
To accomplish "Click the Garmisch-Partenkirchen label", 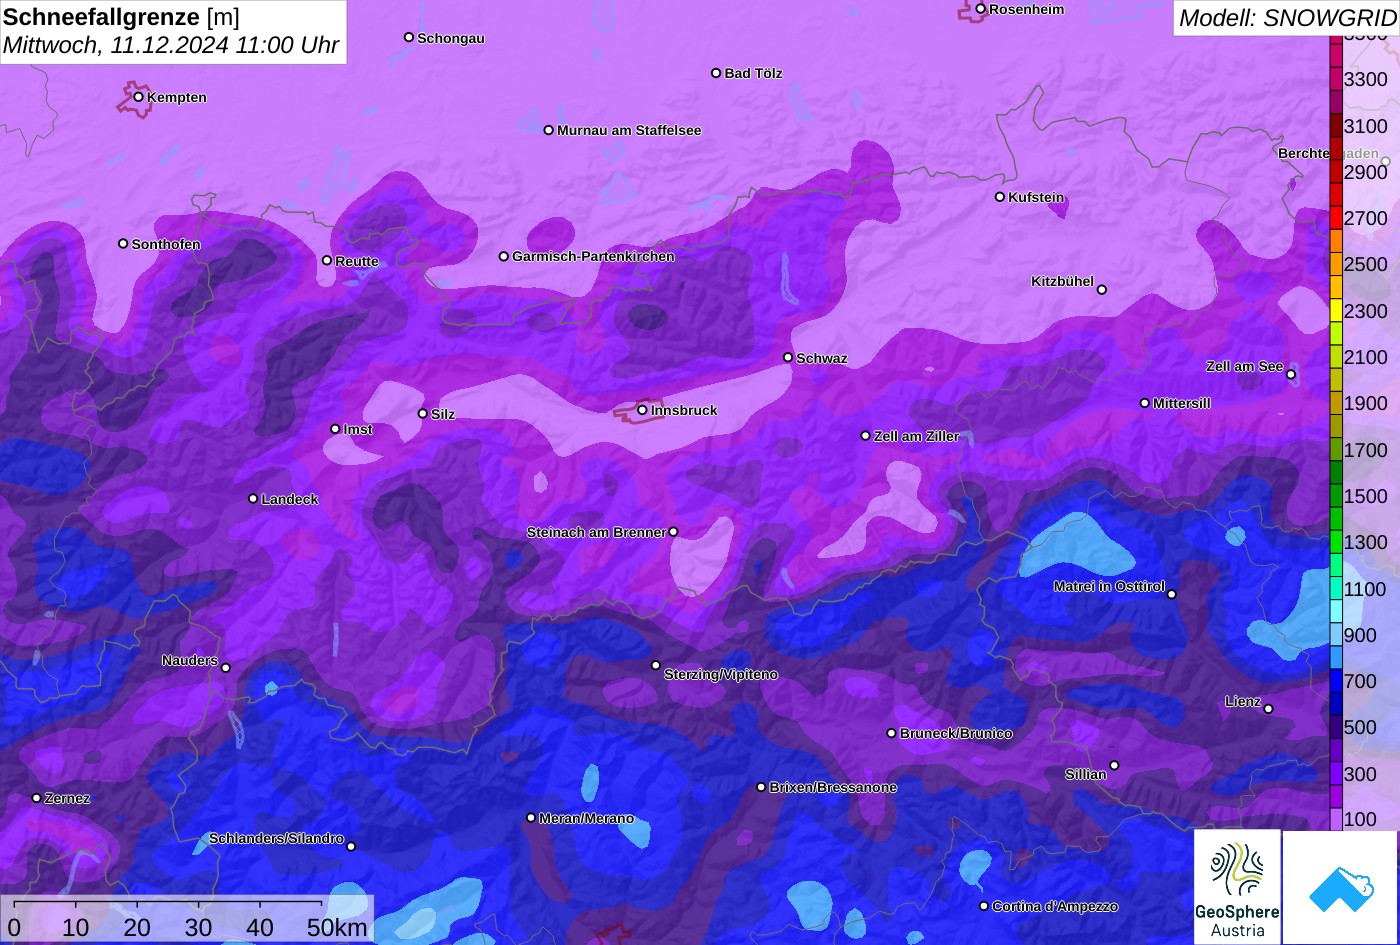I will 593,256.
